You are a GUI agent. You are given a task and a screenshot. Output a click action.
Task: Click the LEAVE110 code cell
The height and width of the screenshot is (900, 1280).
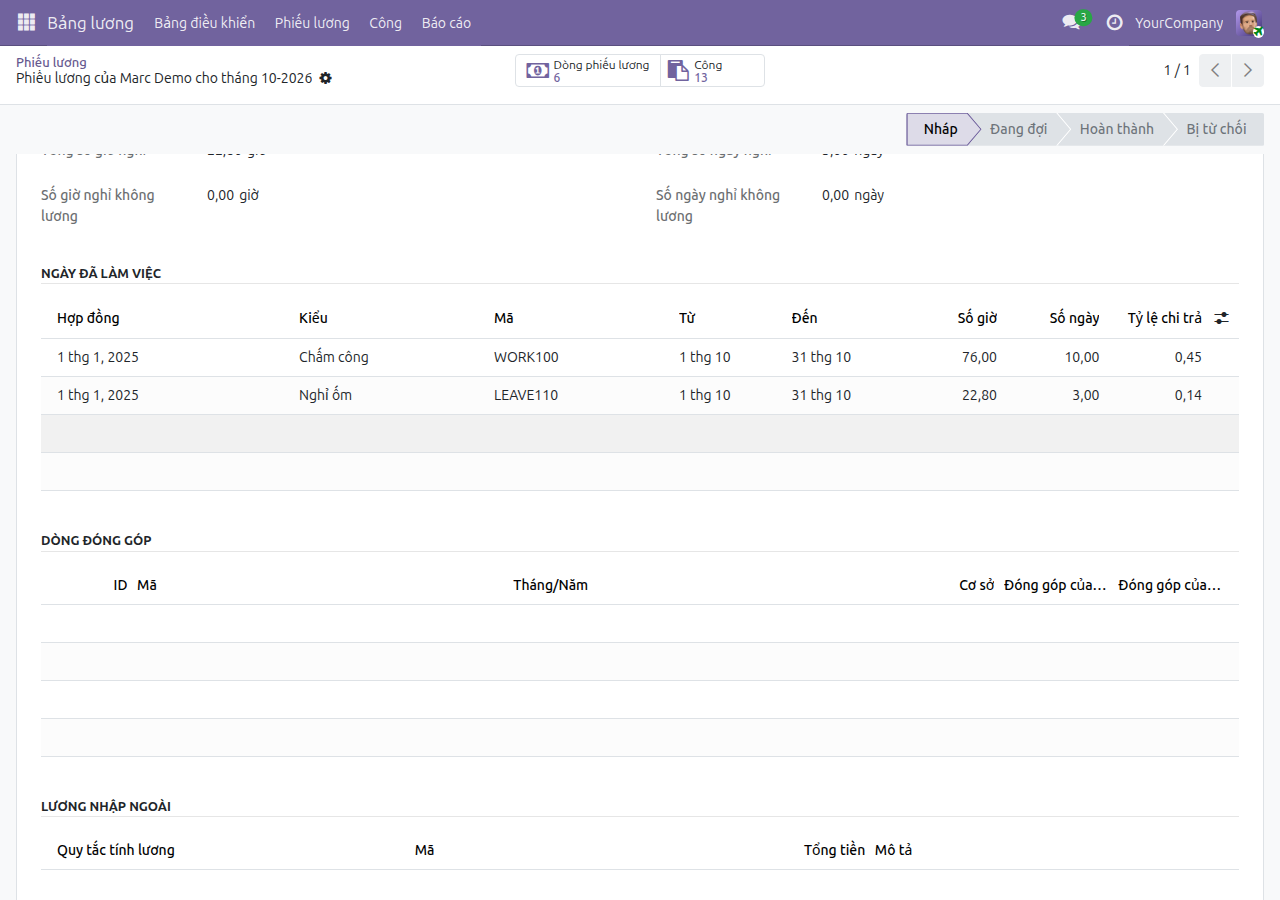click(578, 395)
